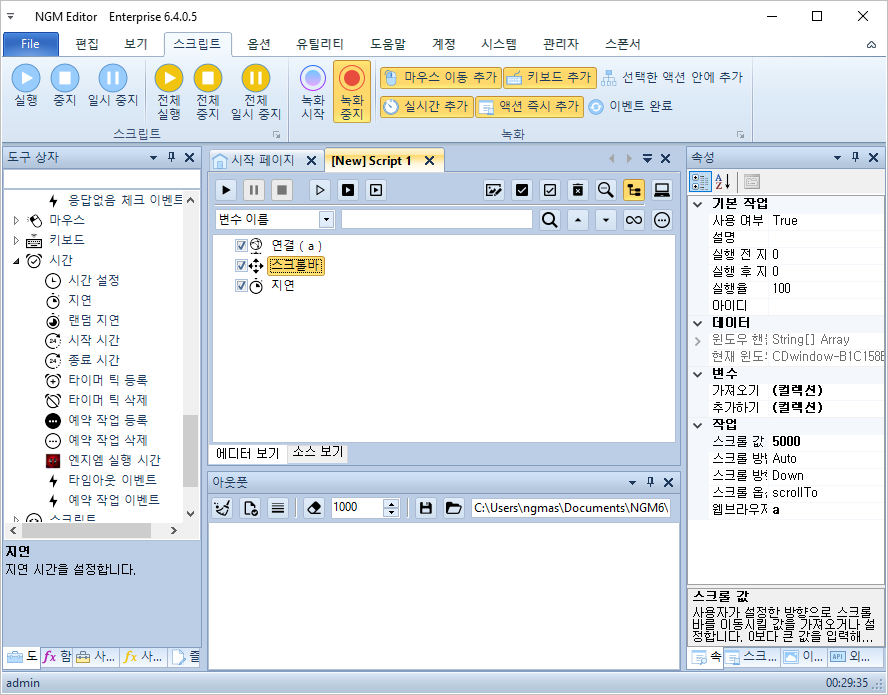Image resolution: width=888 pixels, height=695 pixels.
Task: Expand the 키보드 tree node
Action: pyautogui.click(x=16, y=240)
